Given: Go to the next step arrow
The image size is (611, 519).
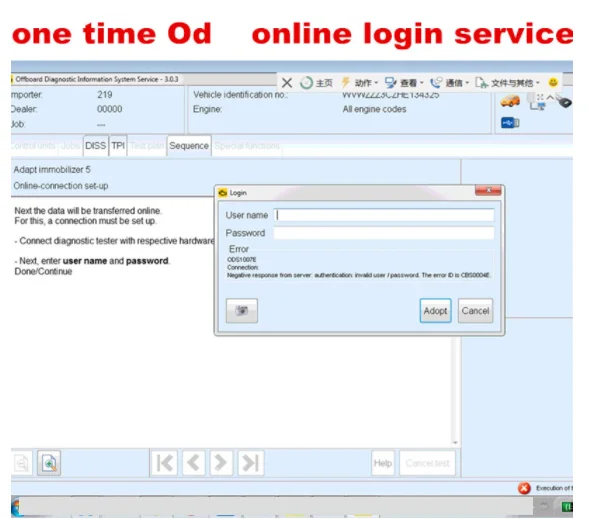Looking at the screenshot, I should pyautogui.click(x=221, y=463).
